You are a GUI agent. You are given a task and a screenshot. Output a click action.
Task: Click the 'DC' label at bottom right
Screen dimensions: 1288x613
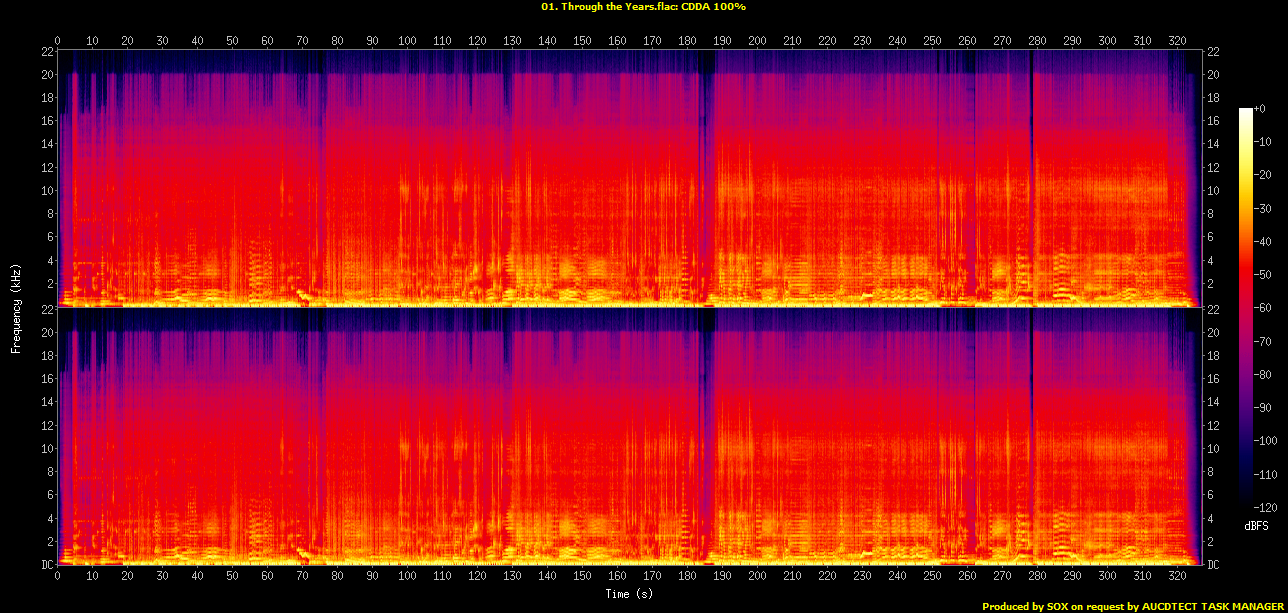(x=1211, y=565)
